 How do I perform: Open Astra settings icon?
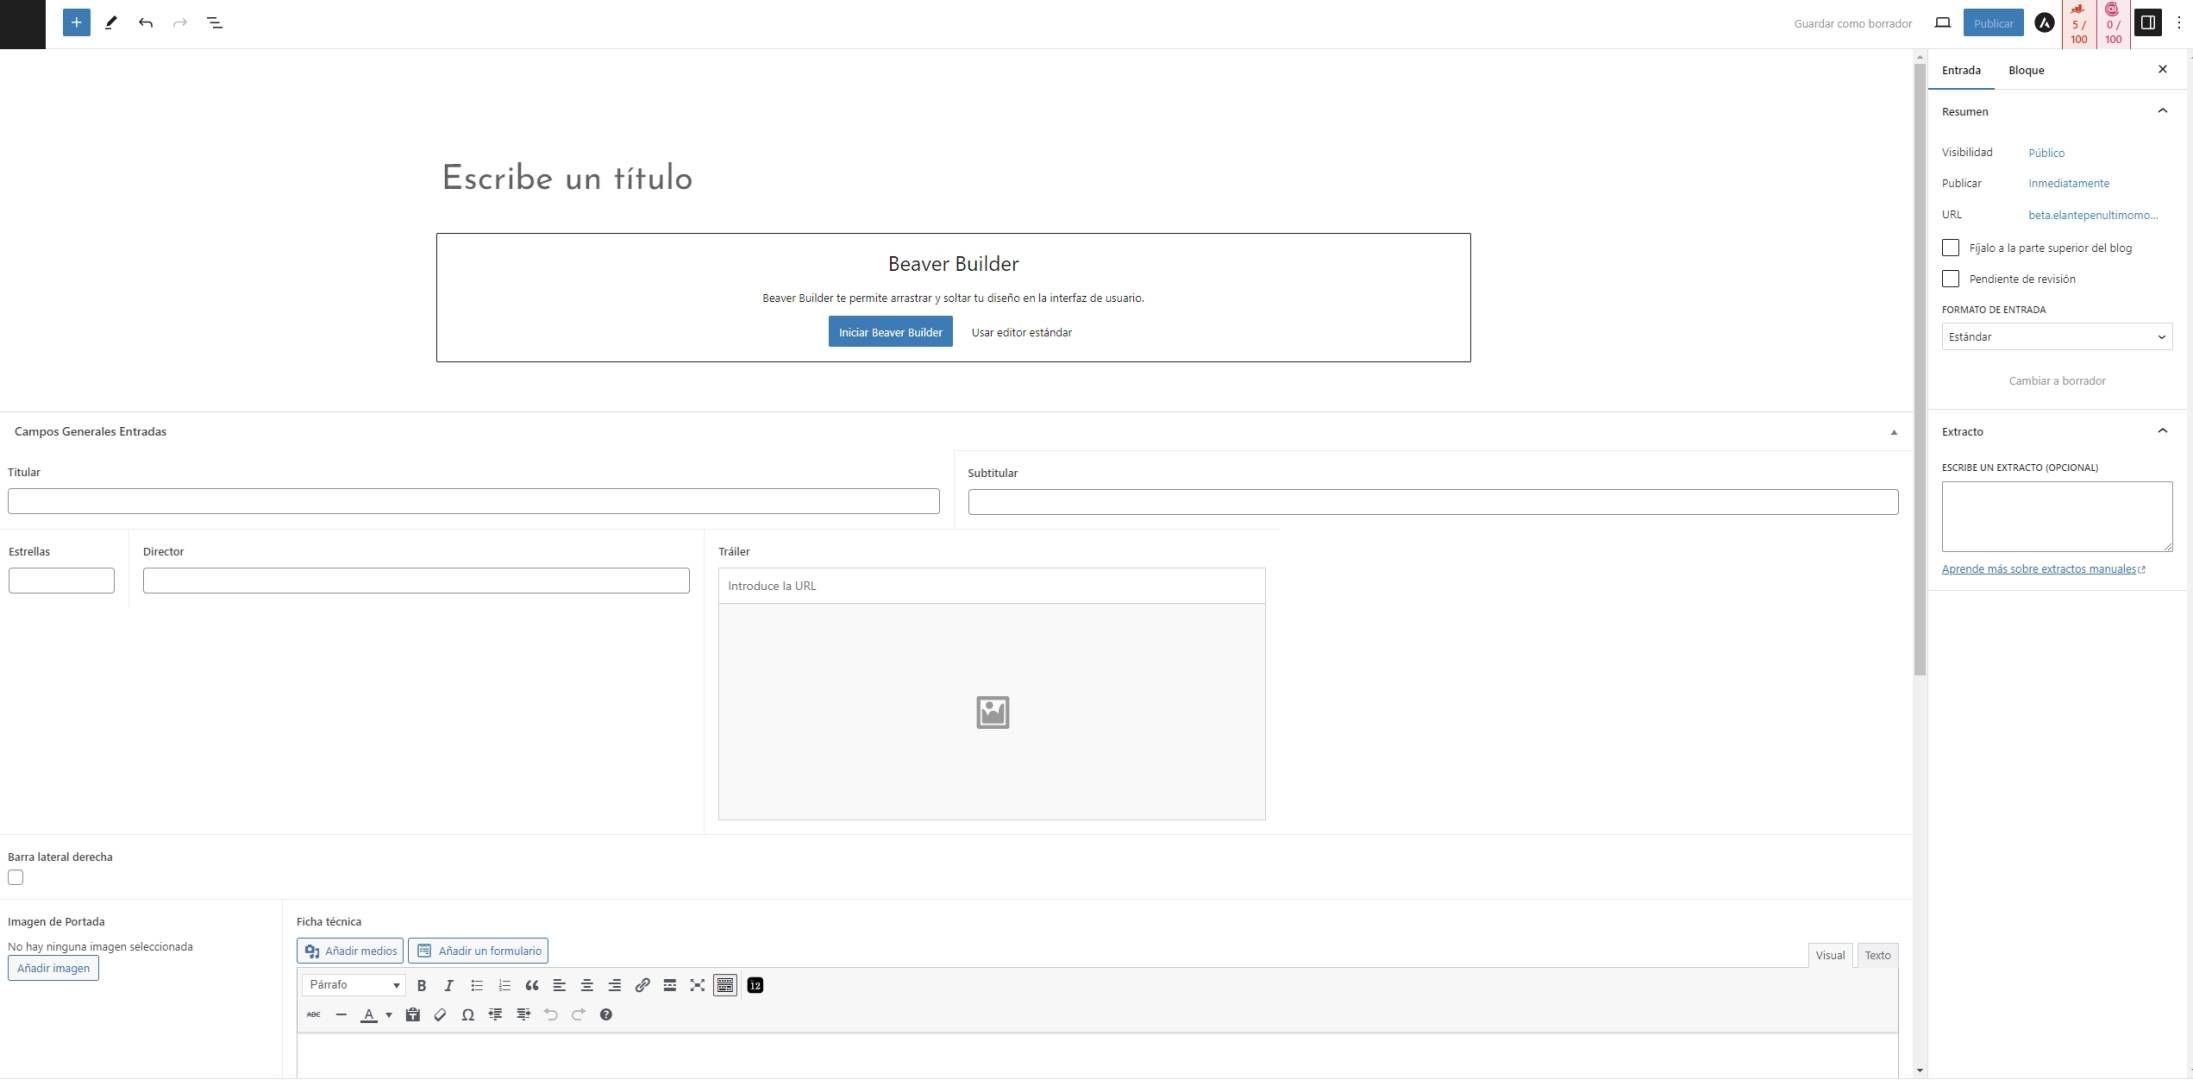[x=2044, y=23]
